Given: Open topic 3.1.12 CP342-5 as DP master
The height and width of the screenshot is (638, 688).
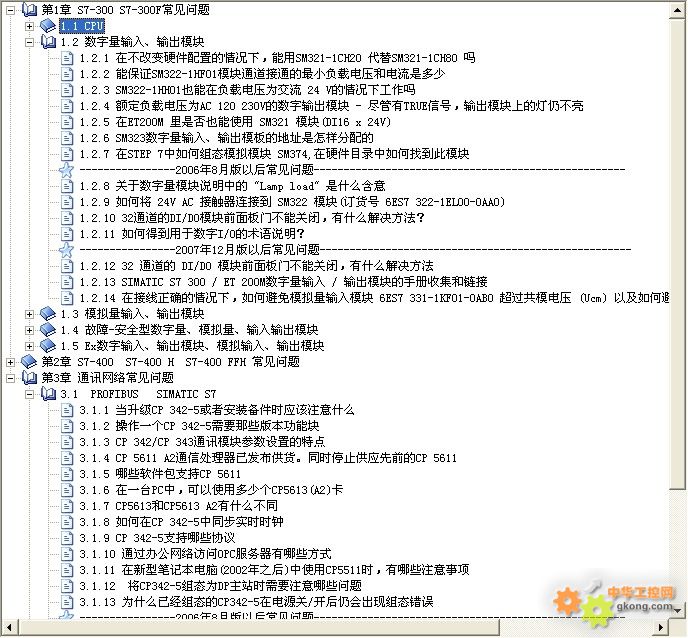Looking at the screenshot, I should (x=220, y=586).
